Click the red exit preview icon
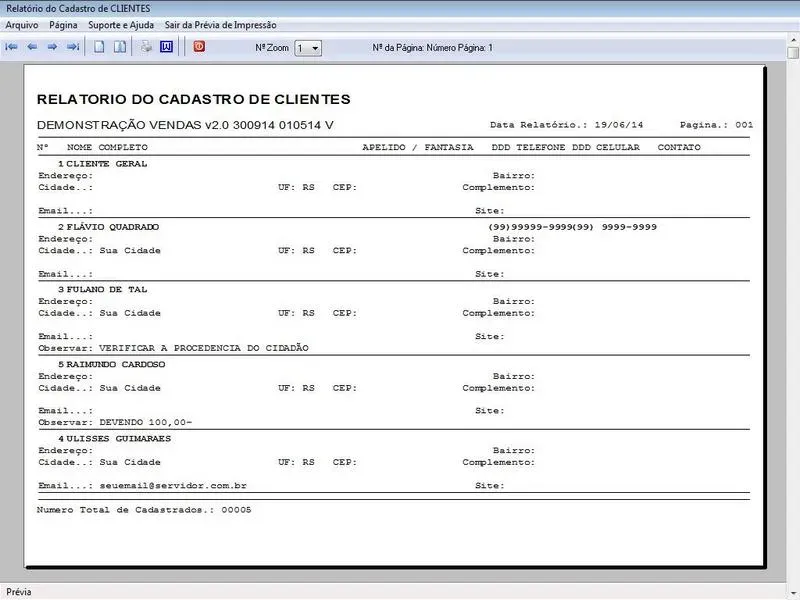 click(x=199, y=46)
